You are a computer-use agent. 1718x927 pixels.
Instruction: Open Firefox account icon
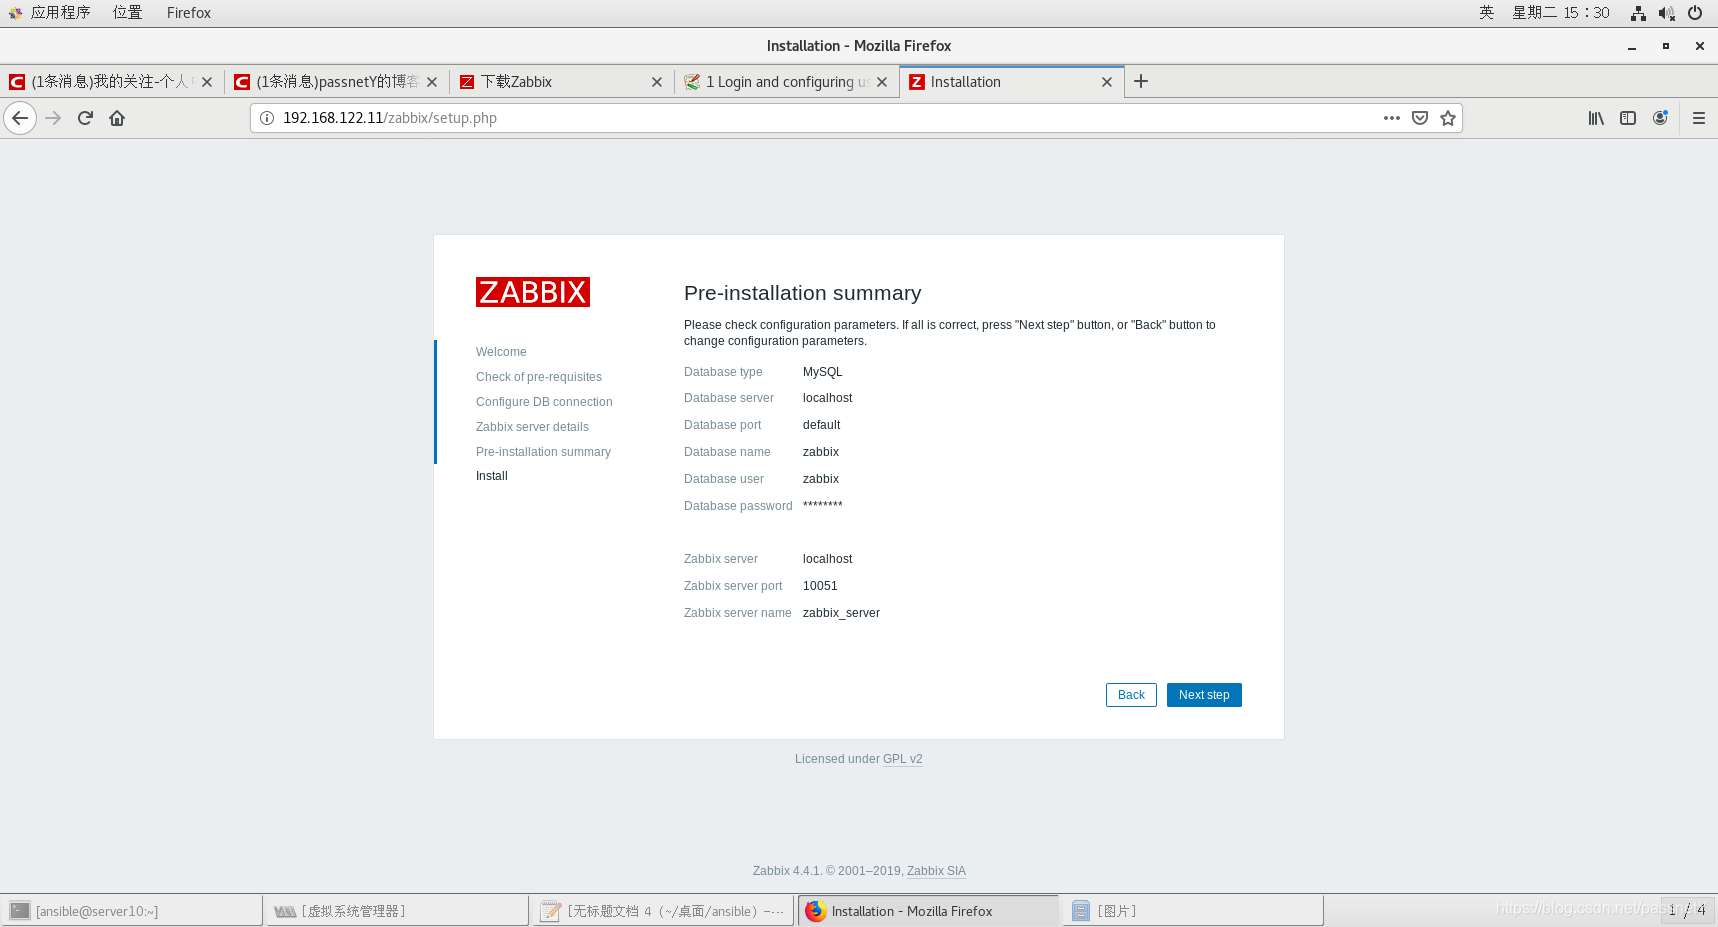point(1660,118)
